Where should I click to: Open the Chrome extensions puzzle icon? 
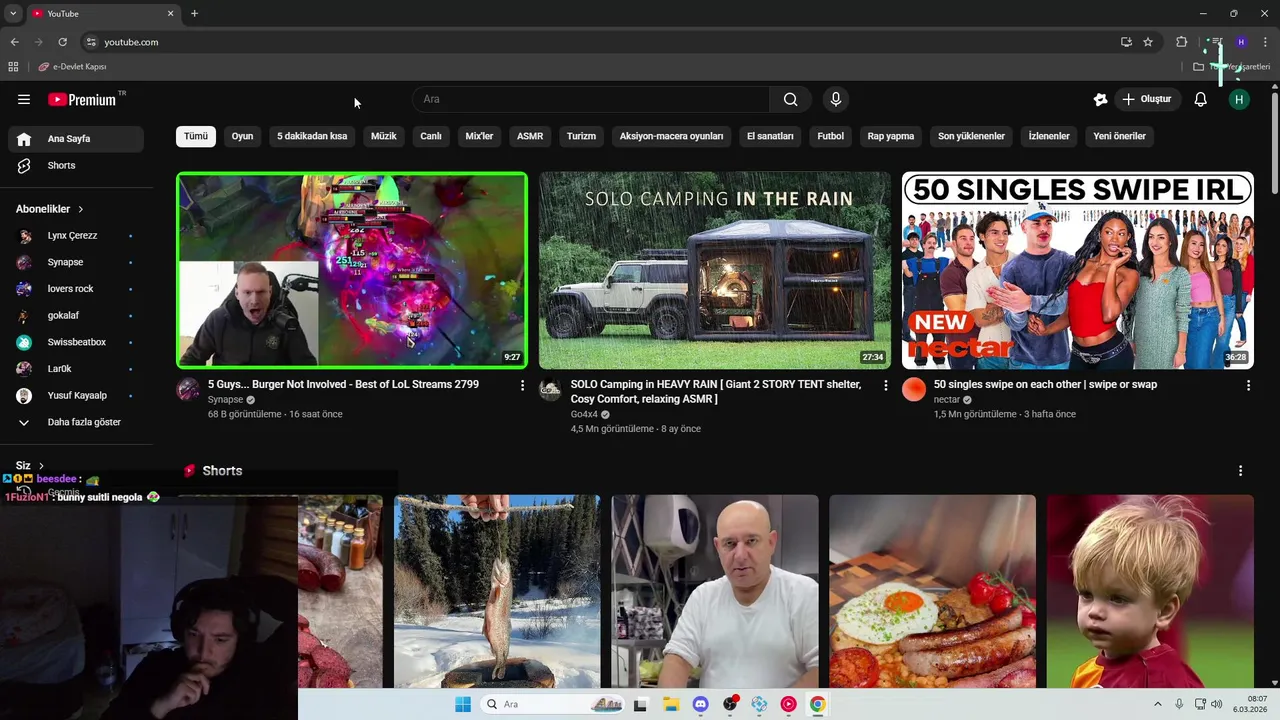(1181, 42)
